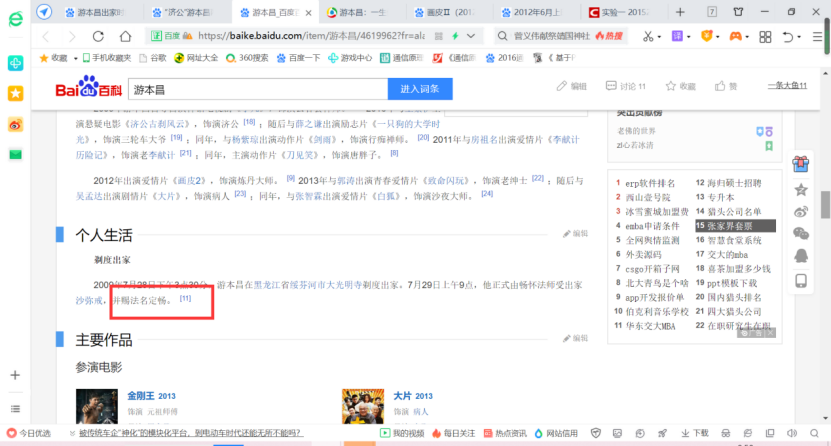Expand the orange shield icon dropdown arrow

[x=718, y=37]
